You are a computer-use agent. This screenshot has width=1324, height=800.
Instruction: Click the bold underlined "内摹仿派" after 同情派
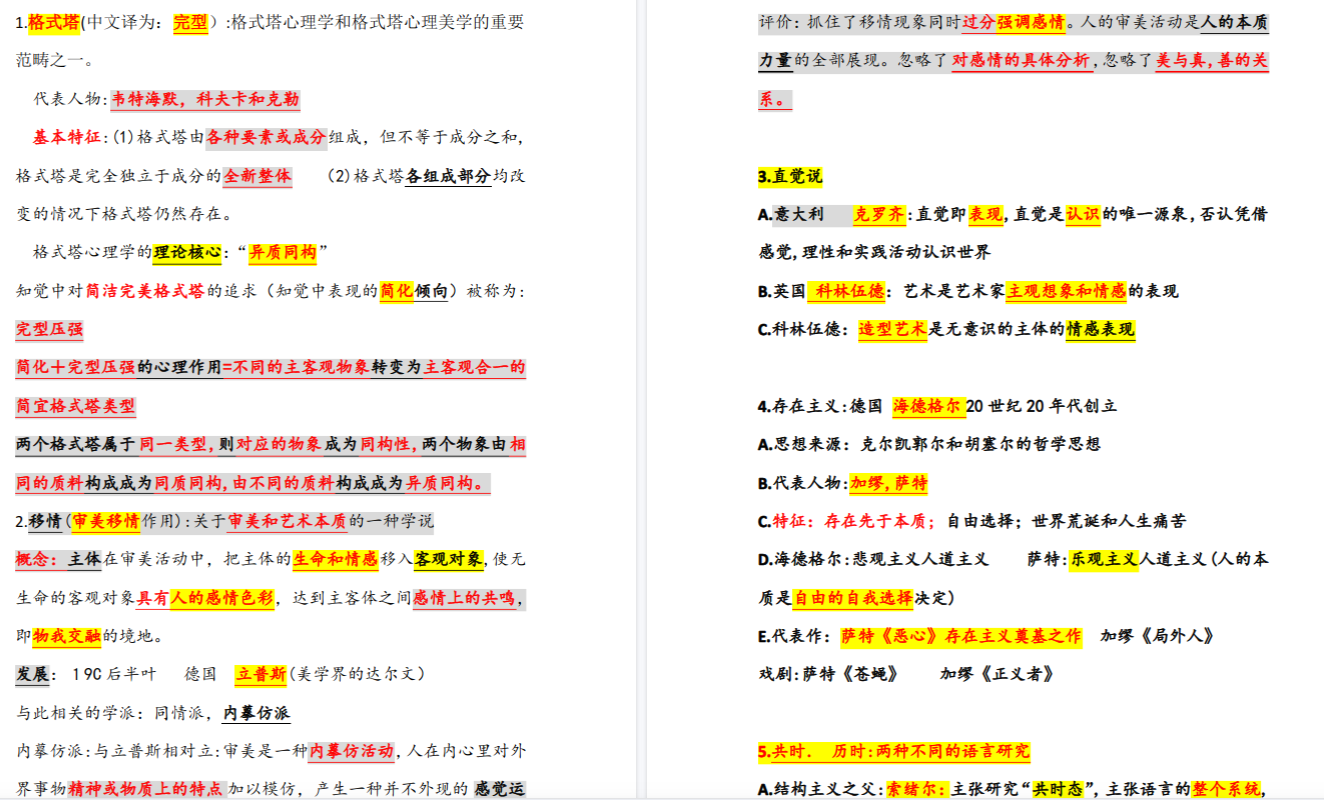pyautogui.click(x=256, y=713)
